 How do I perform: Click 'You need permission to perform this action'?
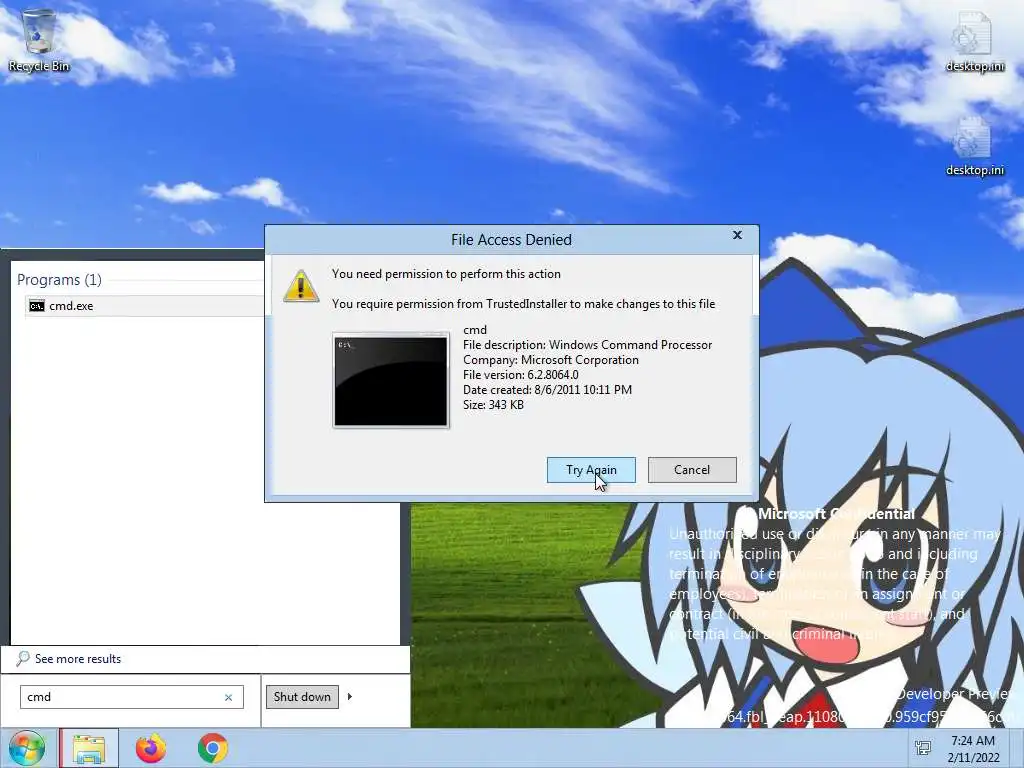pos(446,274)
